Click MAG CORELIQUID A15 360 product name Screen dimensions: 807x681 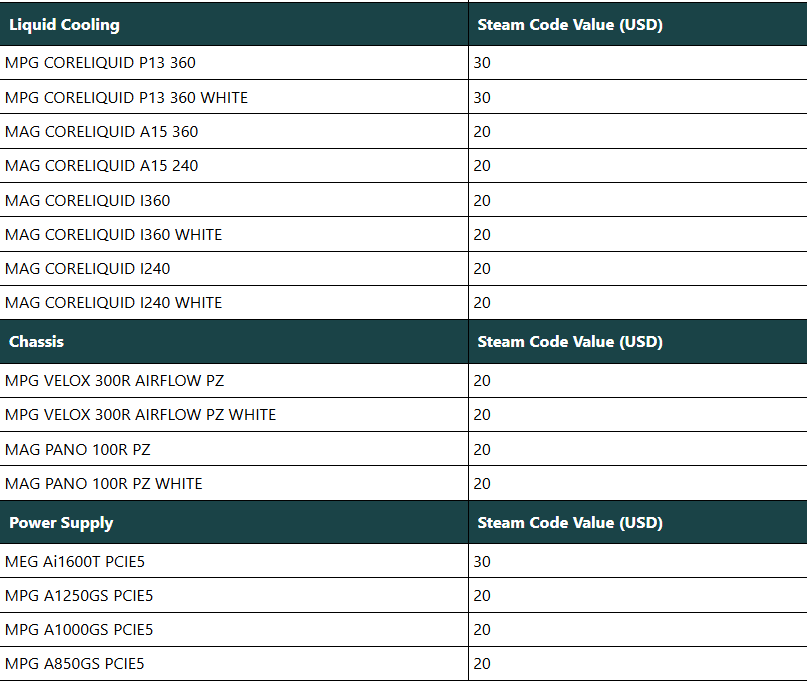tap(101, 132)
